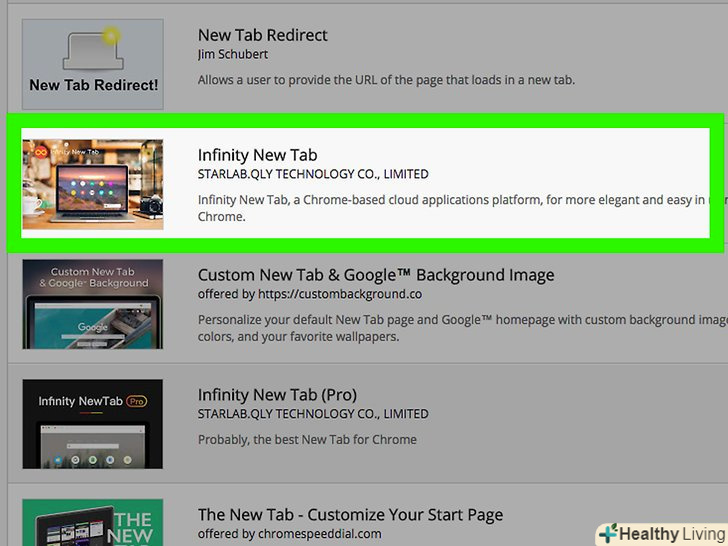
Task: Click 'Probably, the best New Tab for Chrome'
Action: pyautogui.click(x=307, y=440)
